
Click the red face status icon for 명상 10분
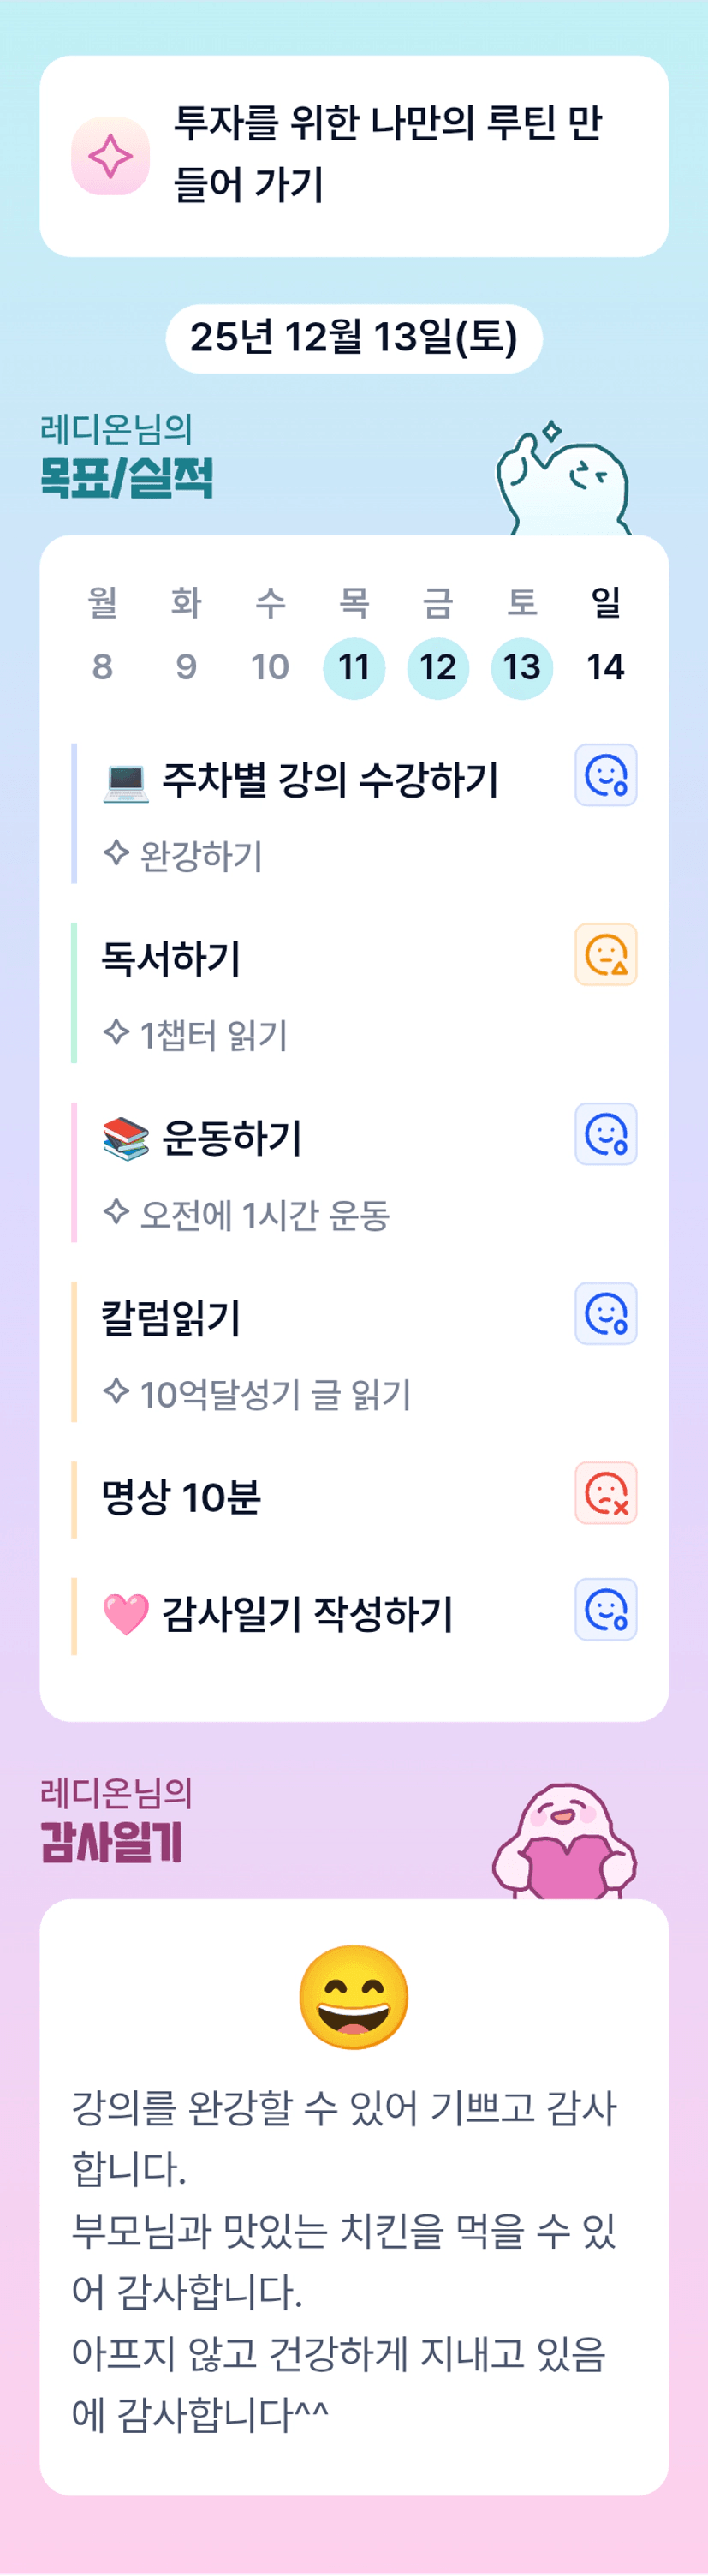click(x=605, y=1493)
